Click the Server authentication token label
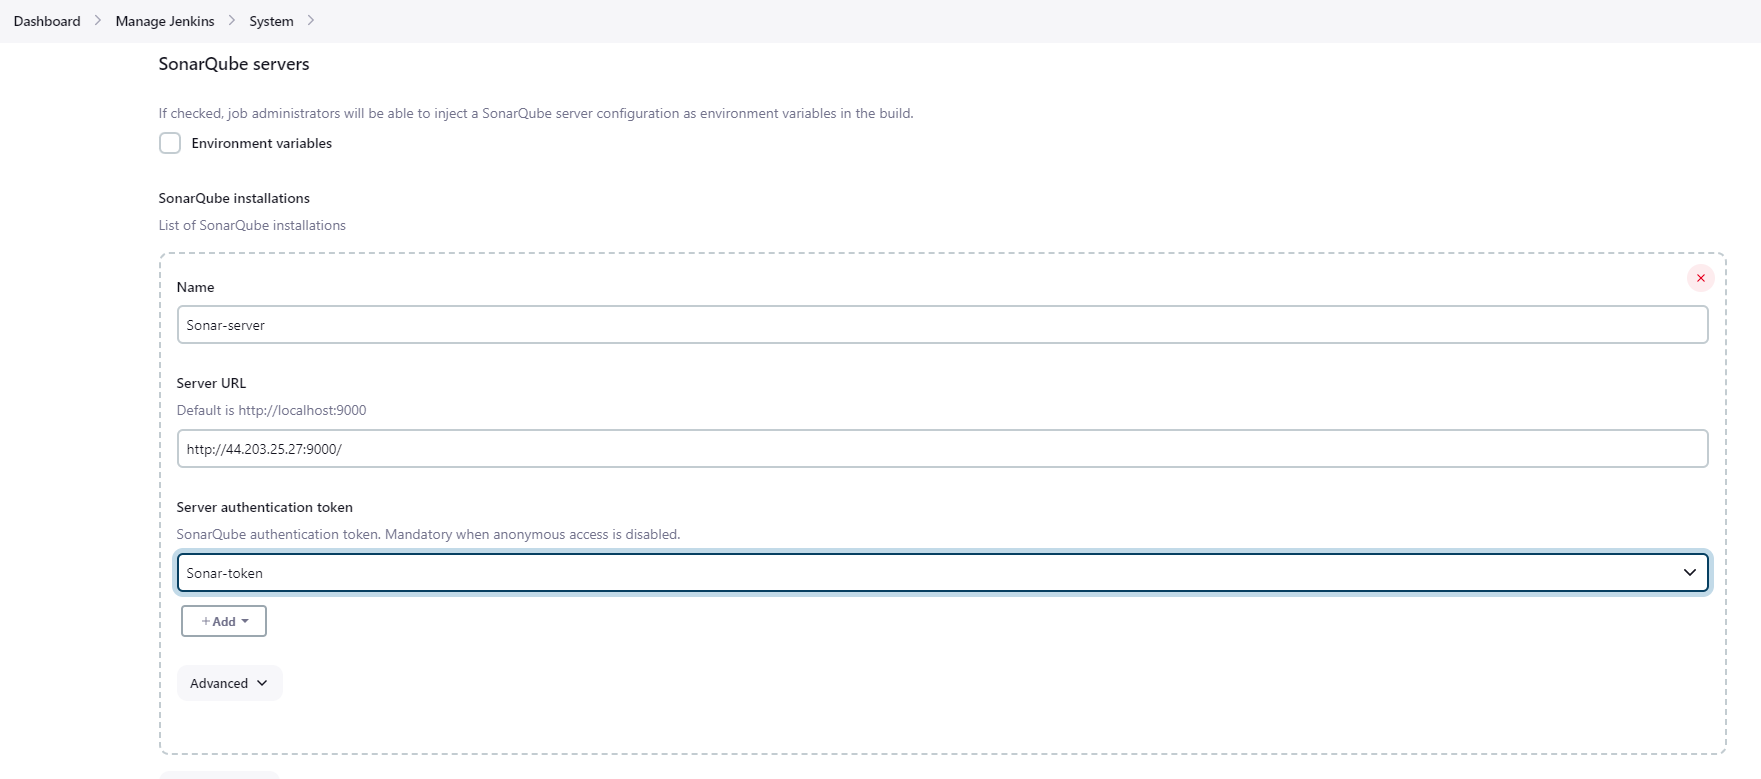The width and height of the screenshot is (1761, 779). coord(264,507)
